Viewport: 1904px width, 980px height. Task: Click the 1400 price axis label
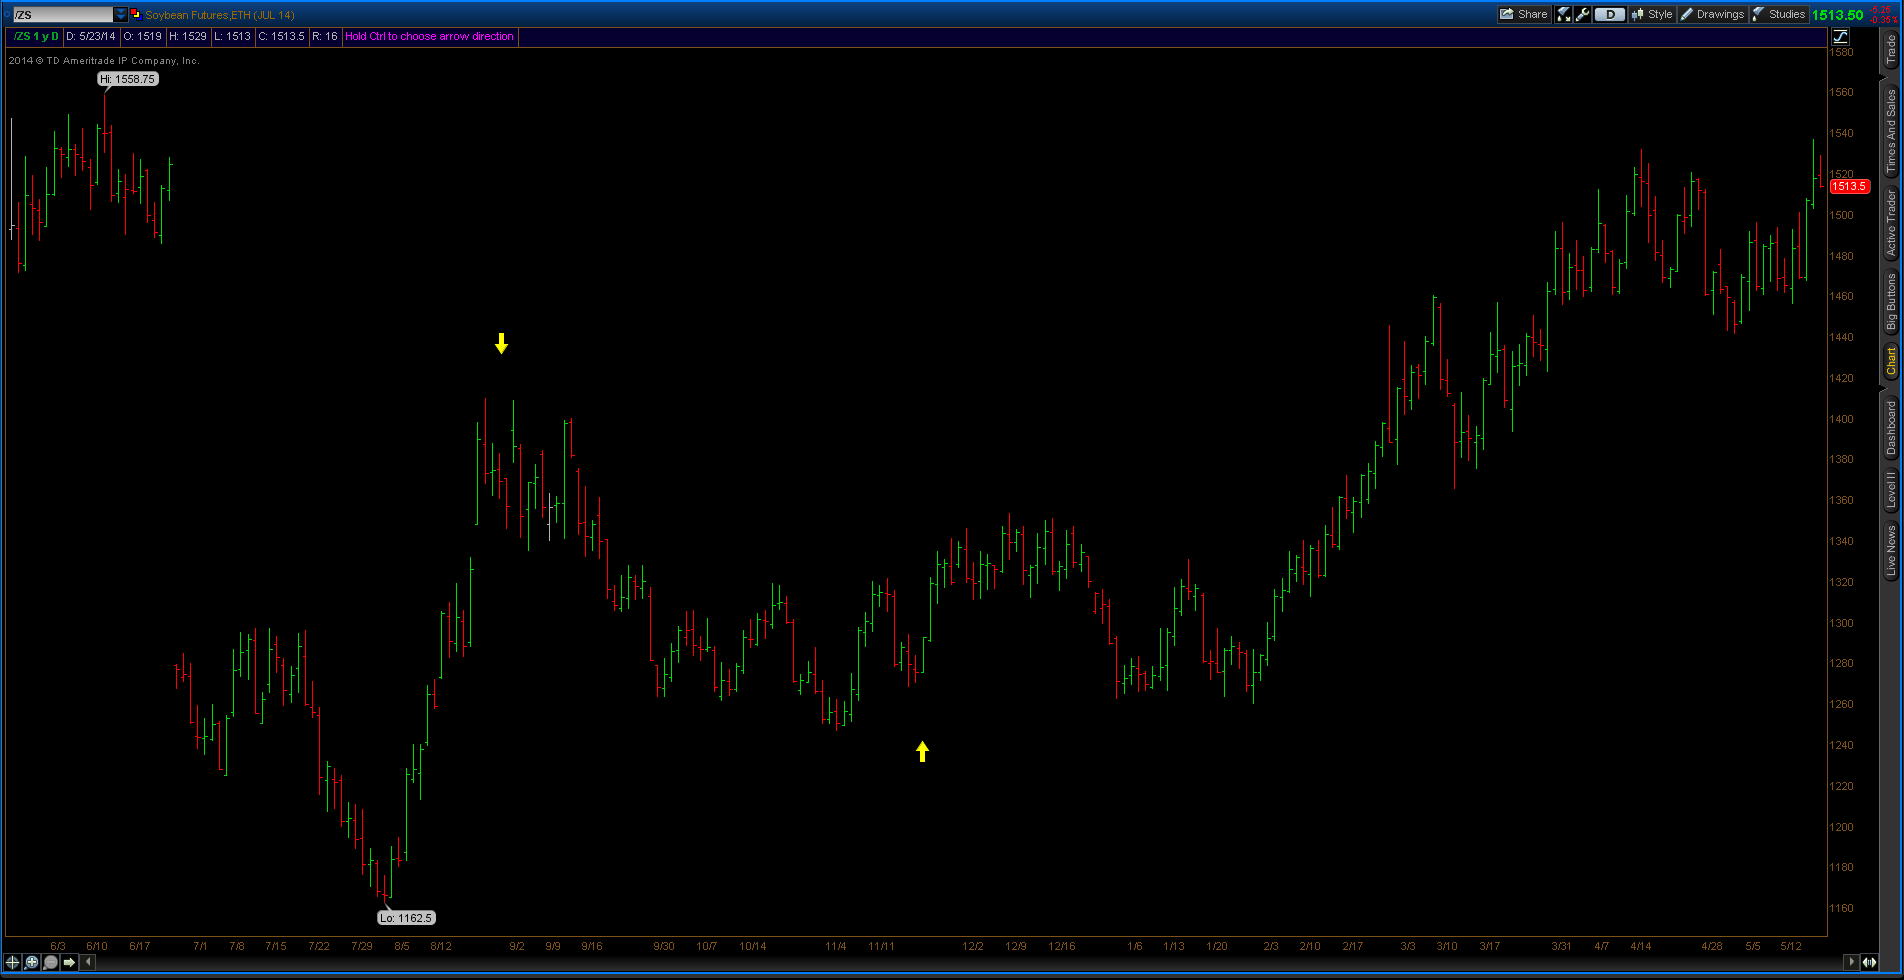pos(1841,419)
